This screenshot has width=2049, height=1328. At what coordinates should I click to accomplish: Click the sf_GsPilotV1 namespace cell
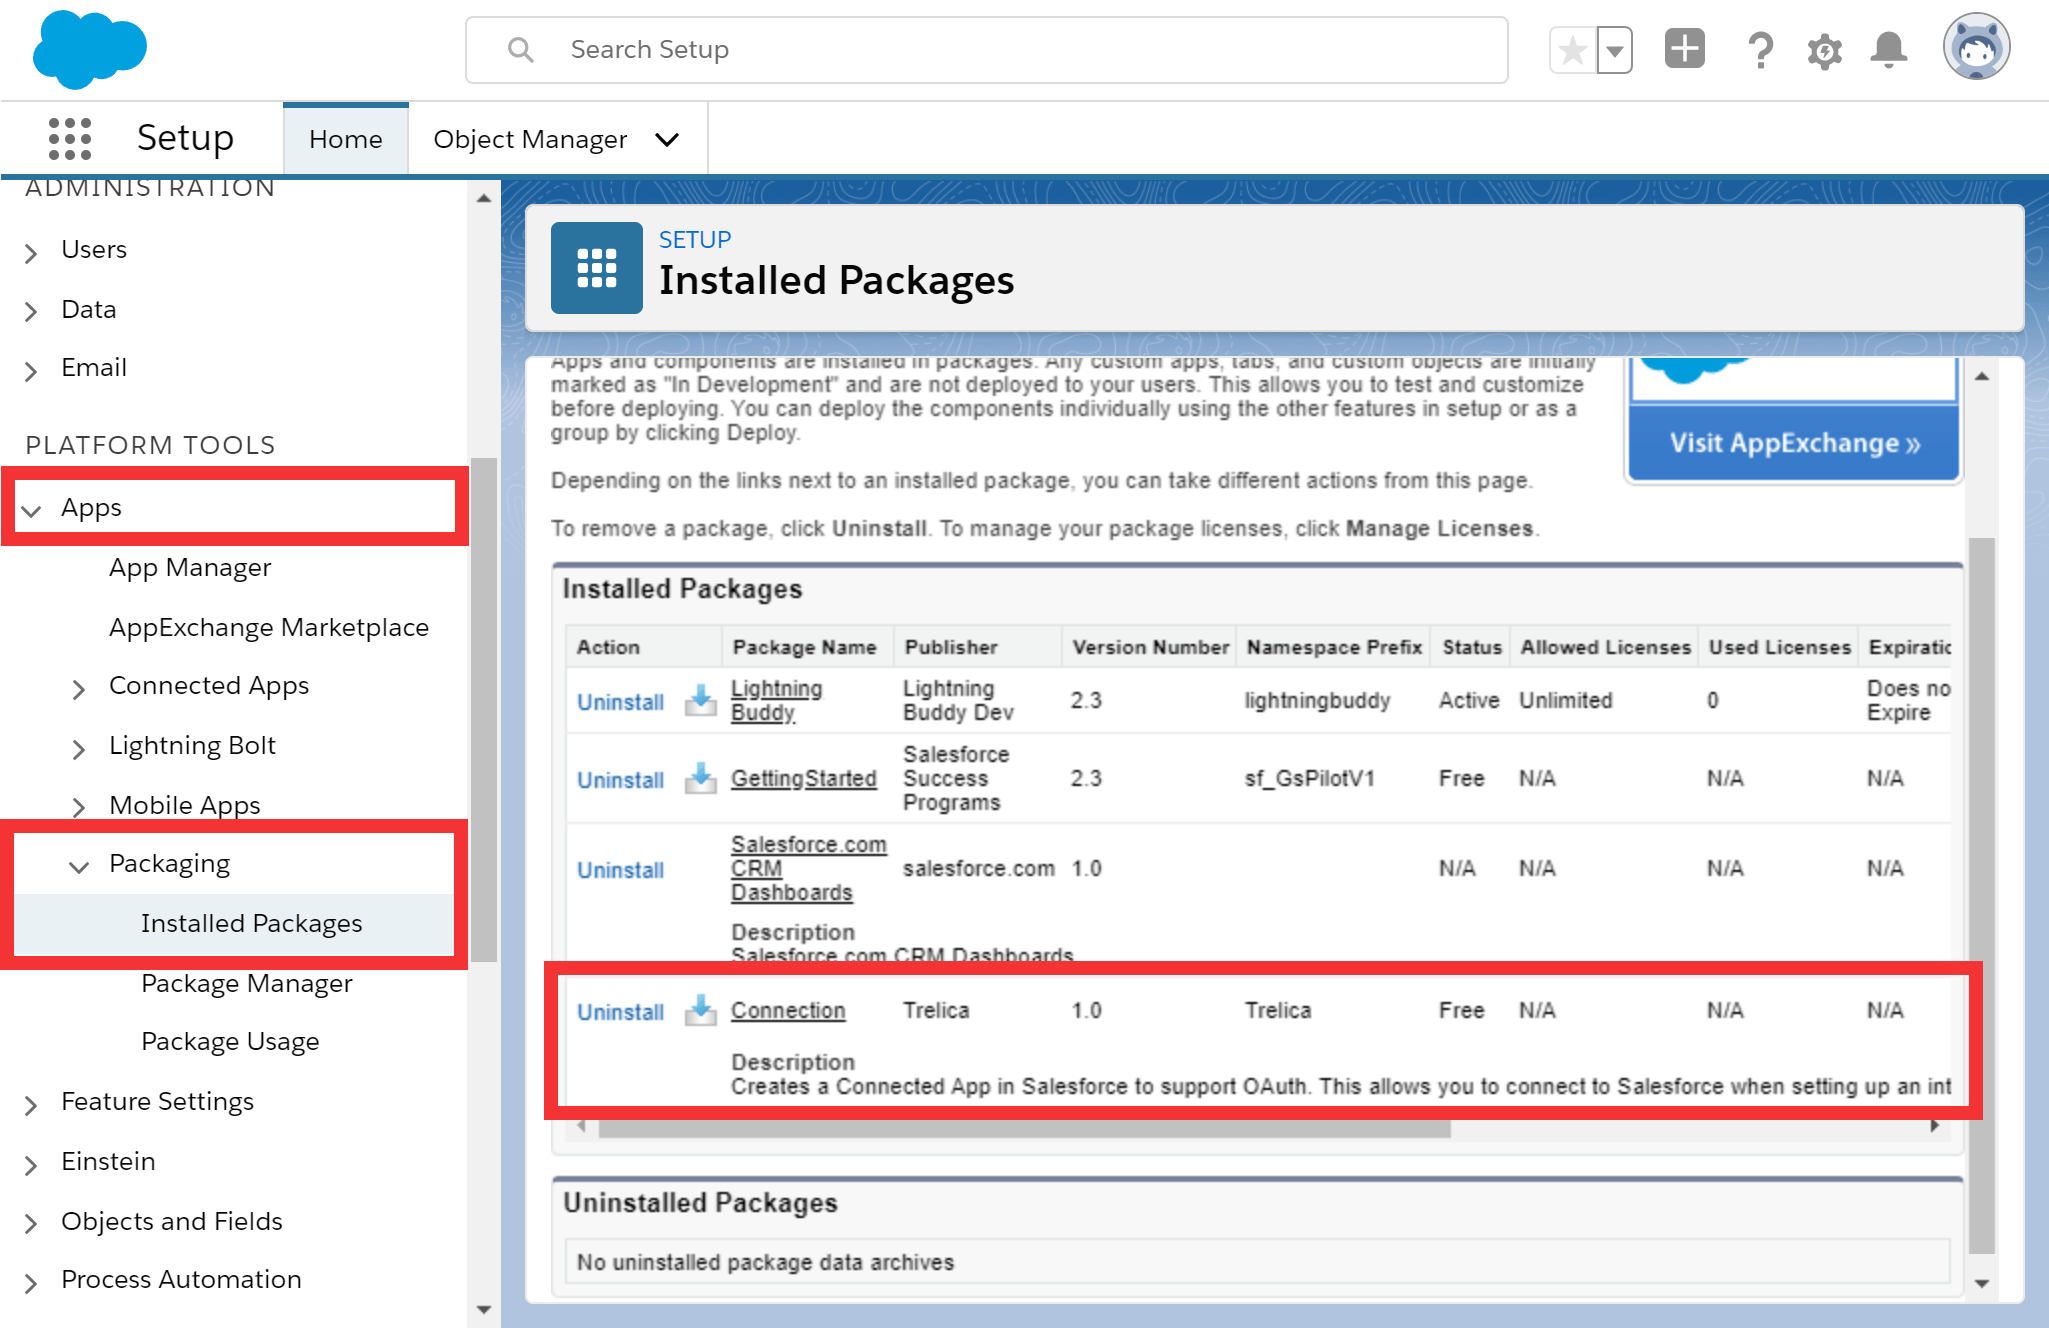pyautogui.click(x=1309, y=778)
